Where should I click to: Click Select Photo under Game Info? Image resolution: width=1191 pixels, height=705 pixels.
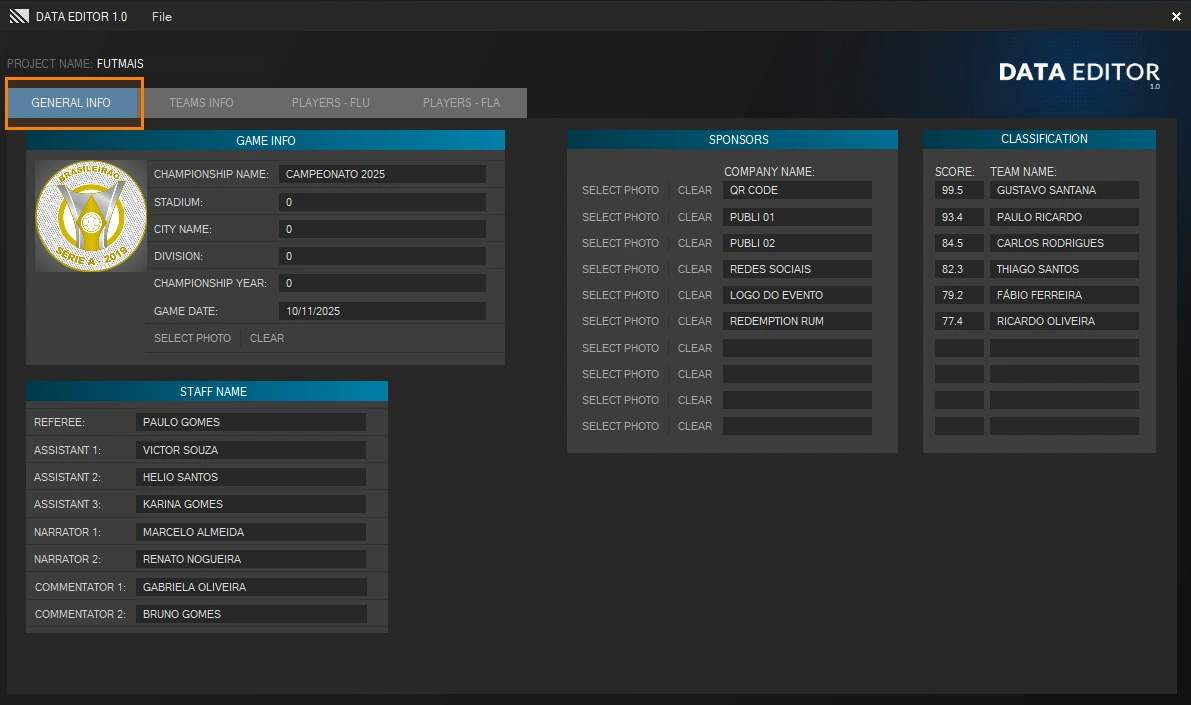pyautogui.click(x=192, y=338)
